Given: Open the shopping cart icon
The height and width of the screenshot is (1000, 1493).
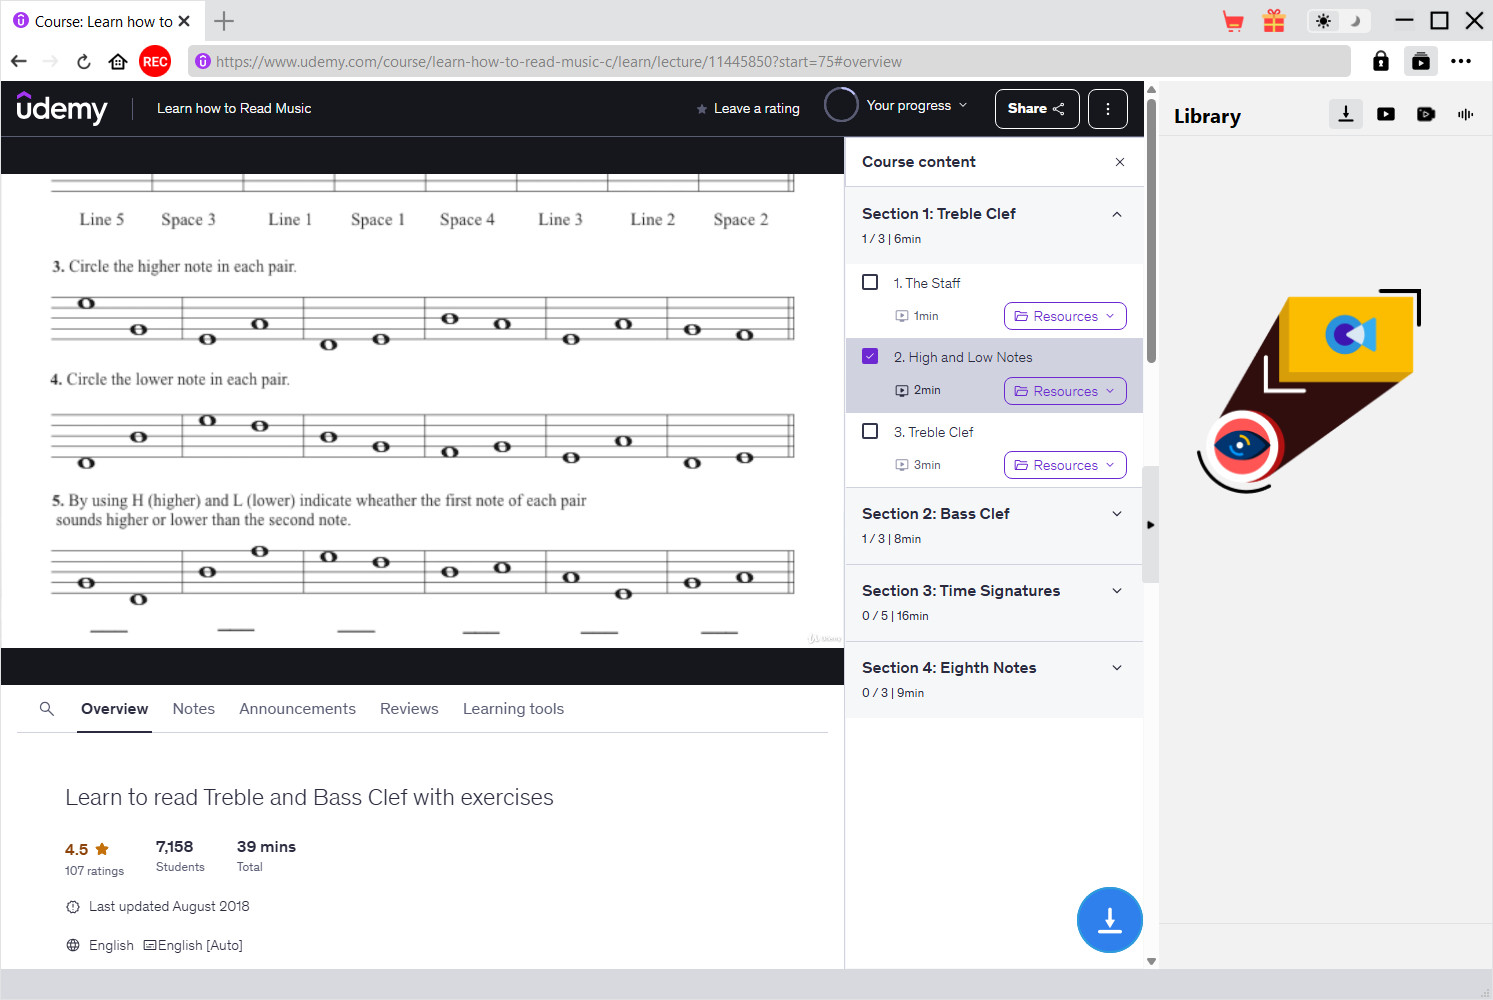Looking at the screenshot, I should 1233,21.
